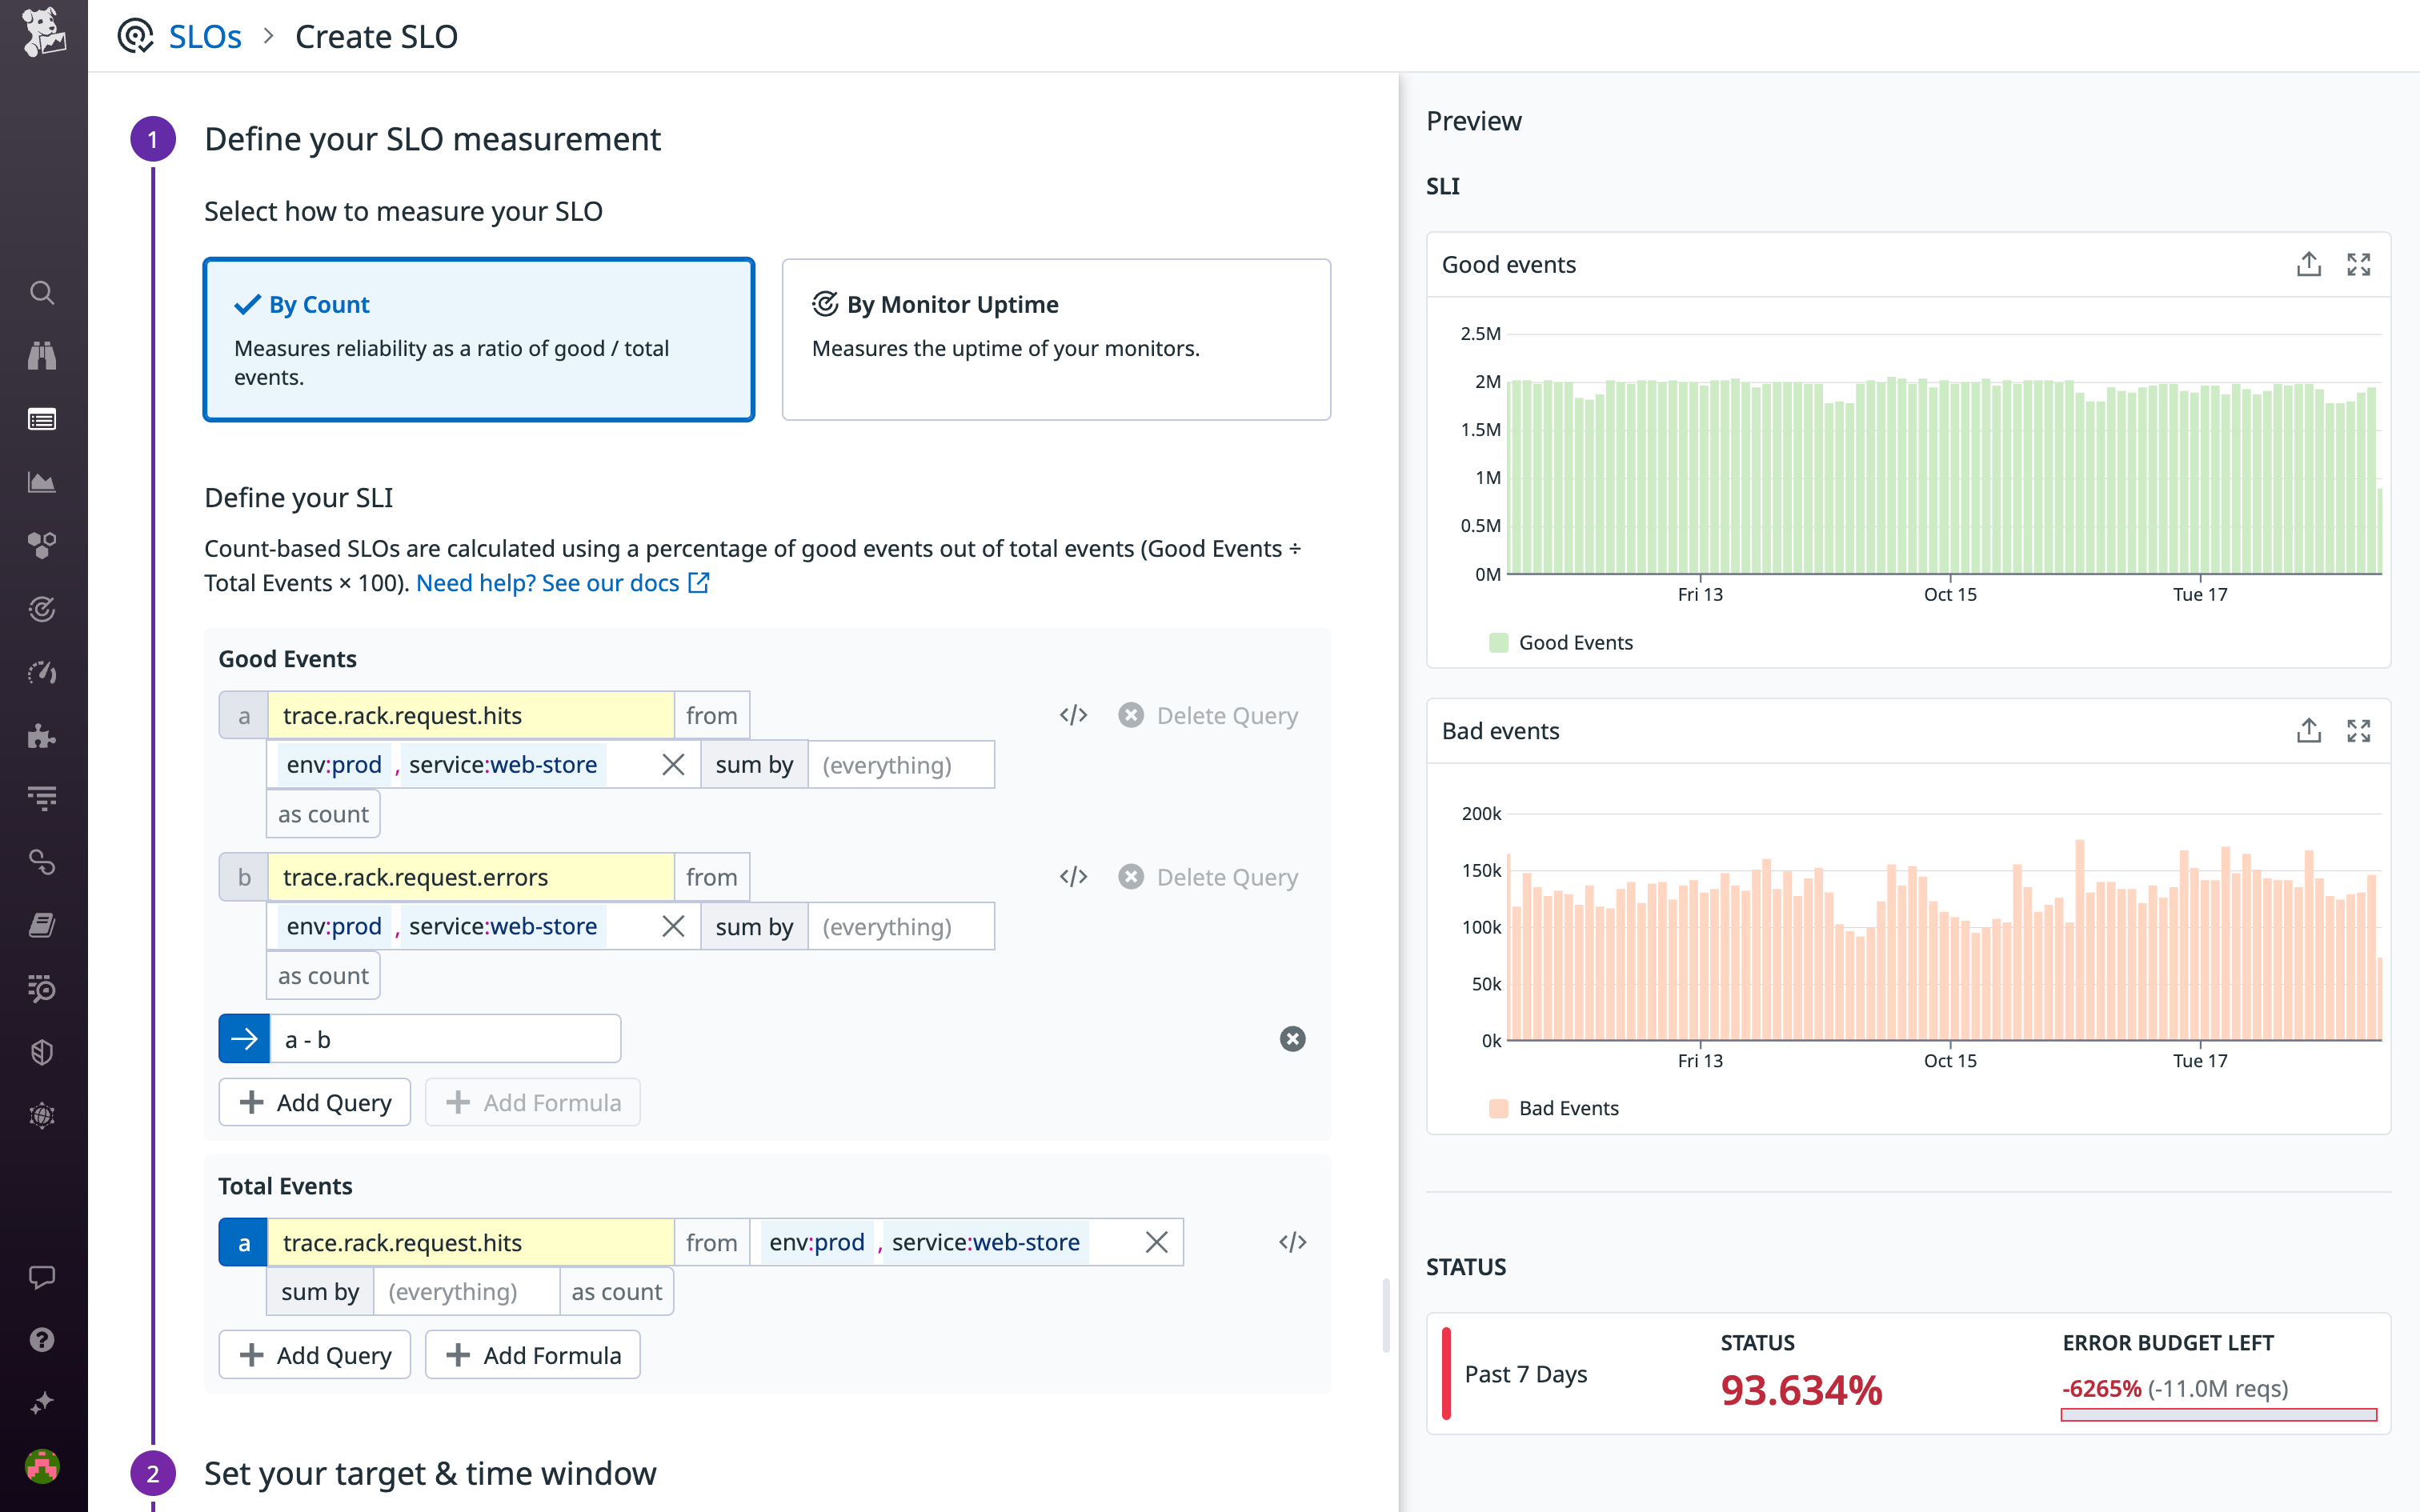Image resolution: width=2420 pixels, height=1512 pixels.
Task: Export the Good events chart
Action: (x=2307, y=263)
